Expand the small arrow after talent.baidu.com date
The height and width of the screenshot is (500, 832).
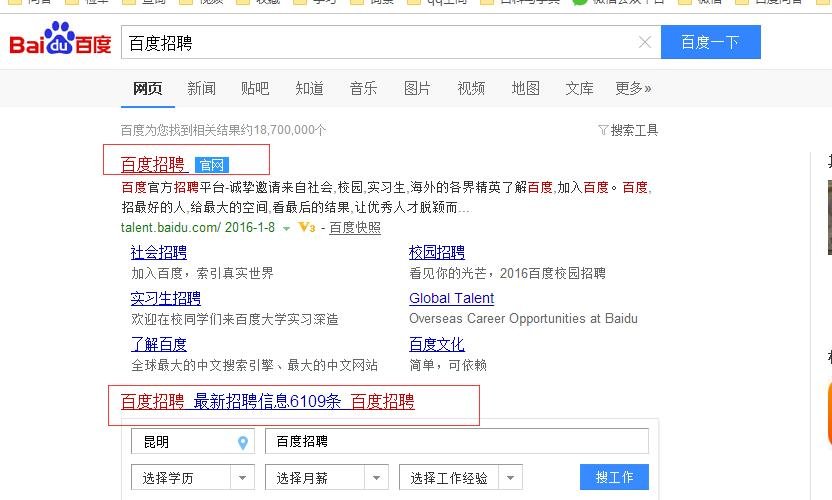click(x=287, y=229)
